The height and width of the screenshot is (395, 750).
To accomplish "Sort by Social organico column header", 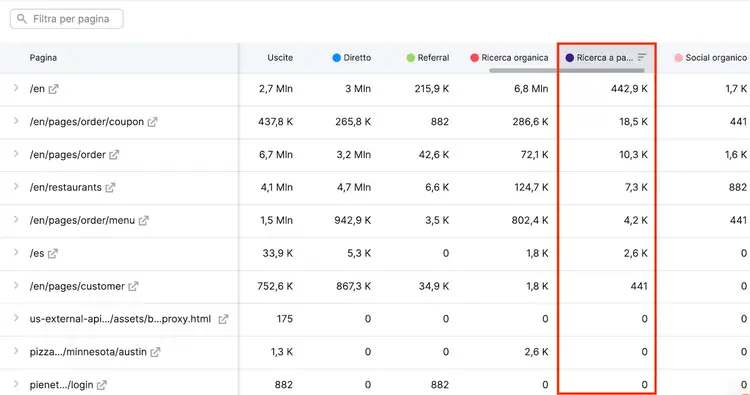I will point(716,58).
